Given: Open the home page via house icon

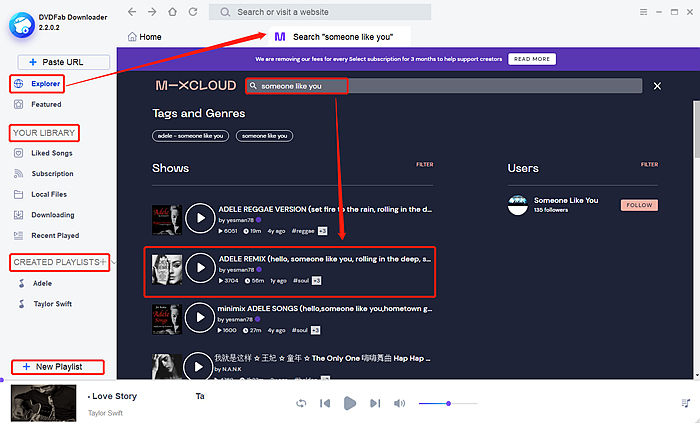Looking at the screenshot, I should tap(172, 12).
